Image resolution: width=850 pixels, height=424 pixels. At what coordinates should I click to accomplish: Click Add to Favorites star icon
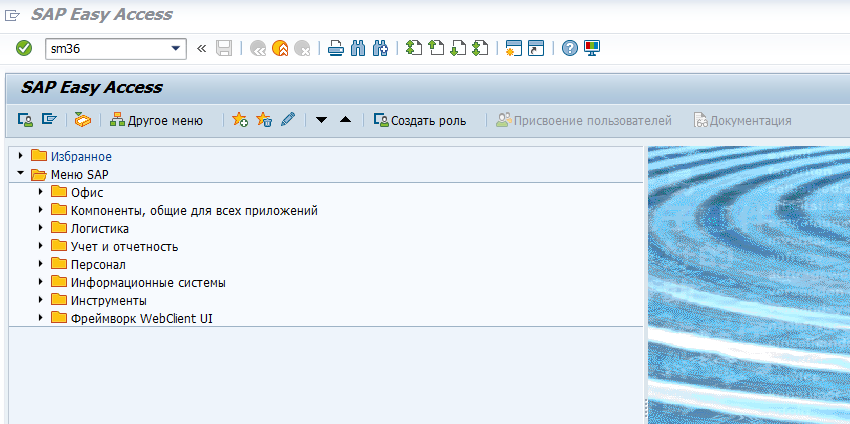pyautogui.click(x=239, y=120)
